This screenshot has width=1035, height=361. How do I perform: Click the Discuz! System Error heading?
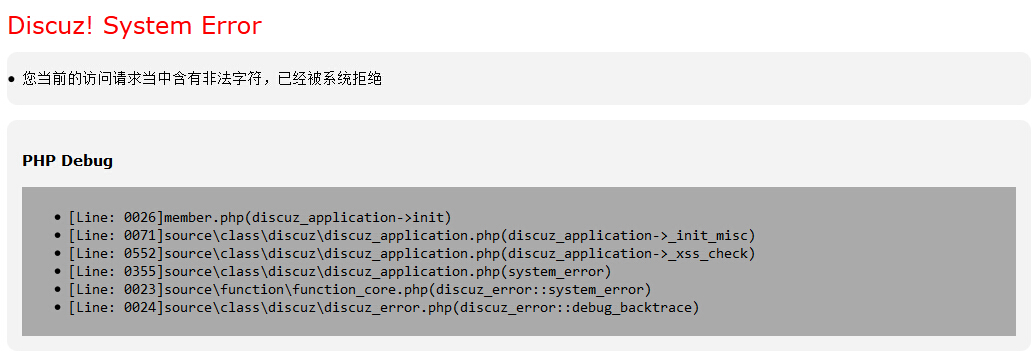click(x=135, y=26)
